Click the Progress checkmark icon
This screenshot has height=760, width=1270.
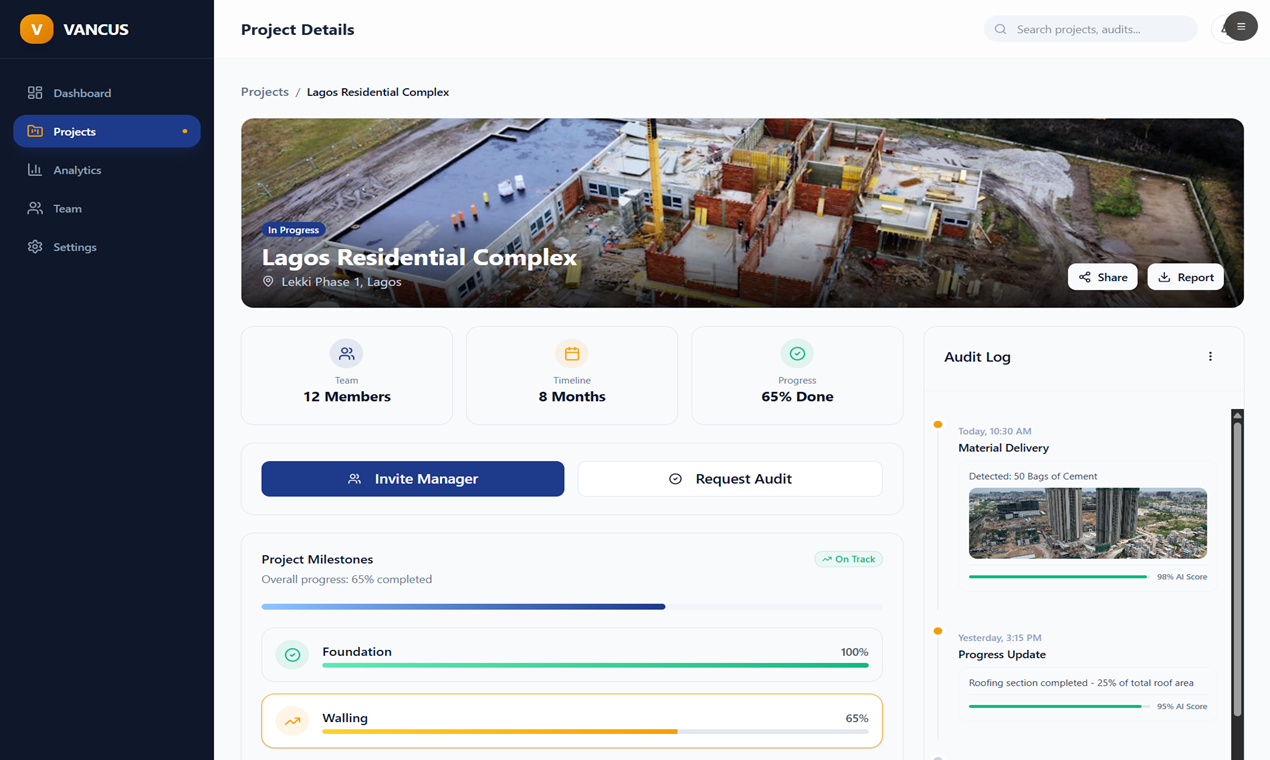(x=797, y=353)
